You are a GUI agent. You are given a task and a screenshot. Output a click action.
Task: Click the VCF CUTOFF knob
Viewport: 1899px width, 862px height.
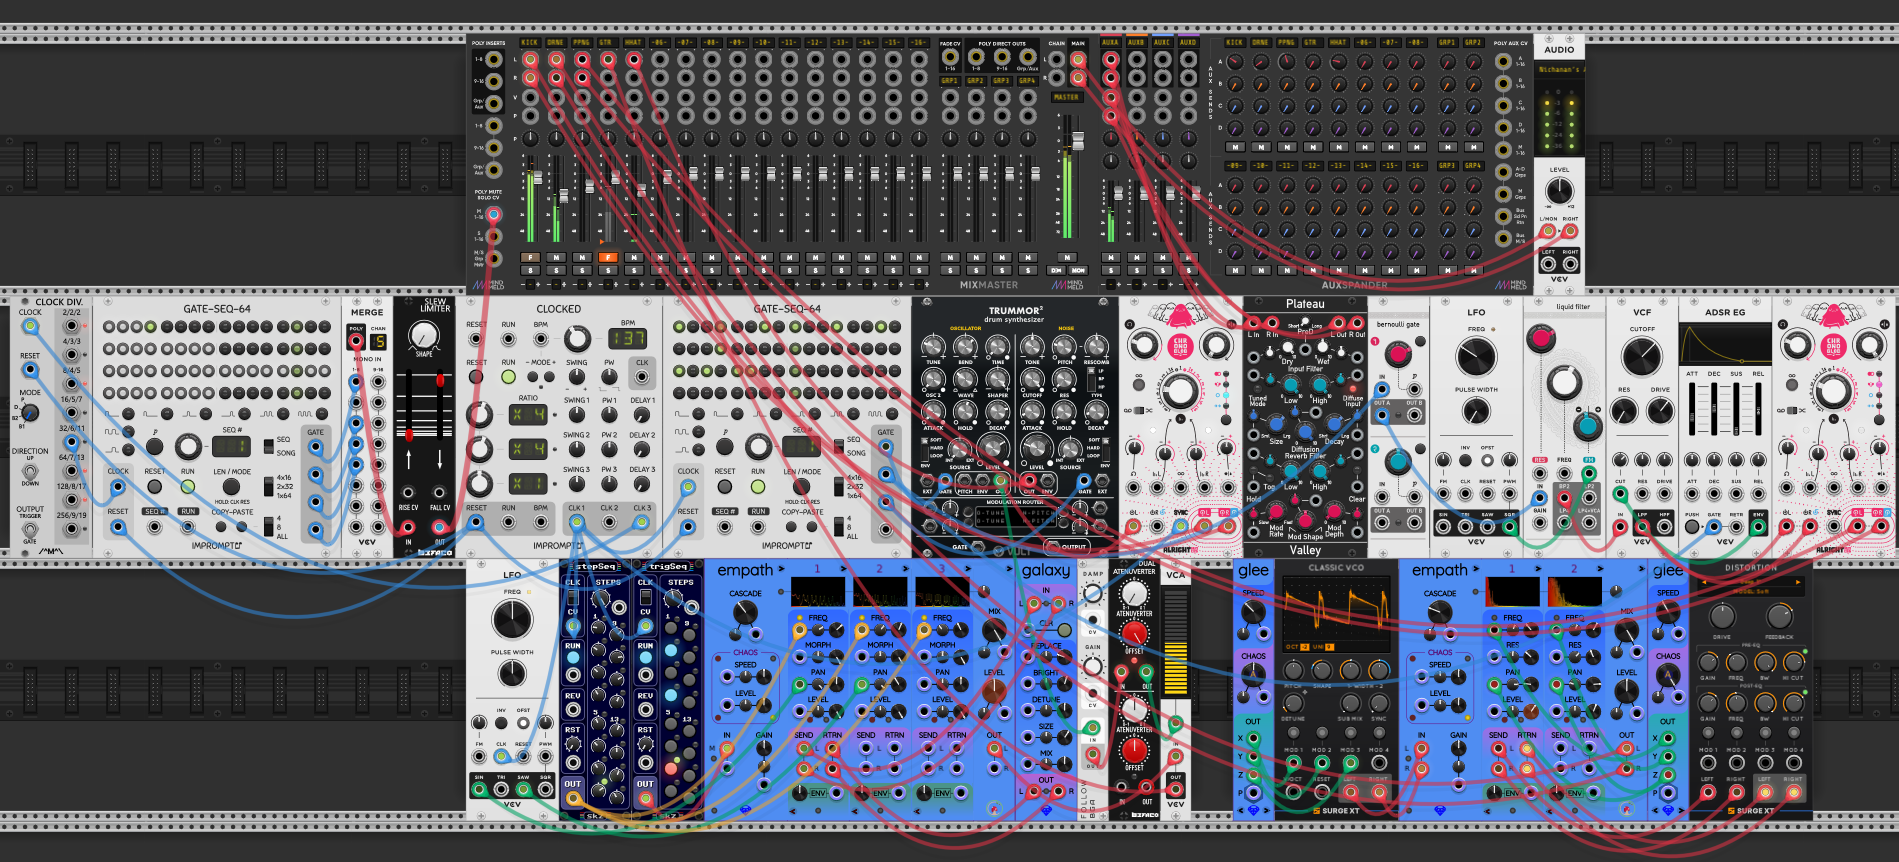pyautogui.click(x=1641, y=357)
